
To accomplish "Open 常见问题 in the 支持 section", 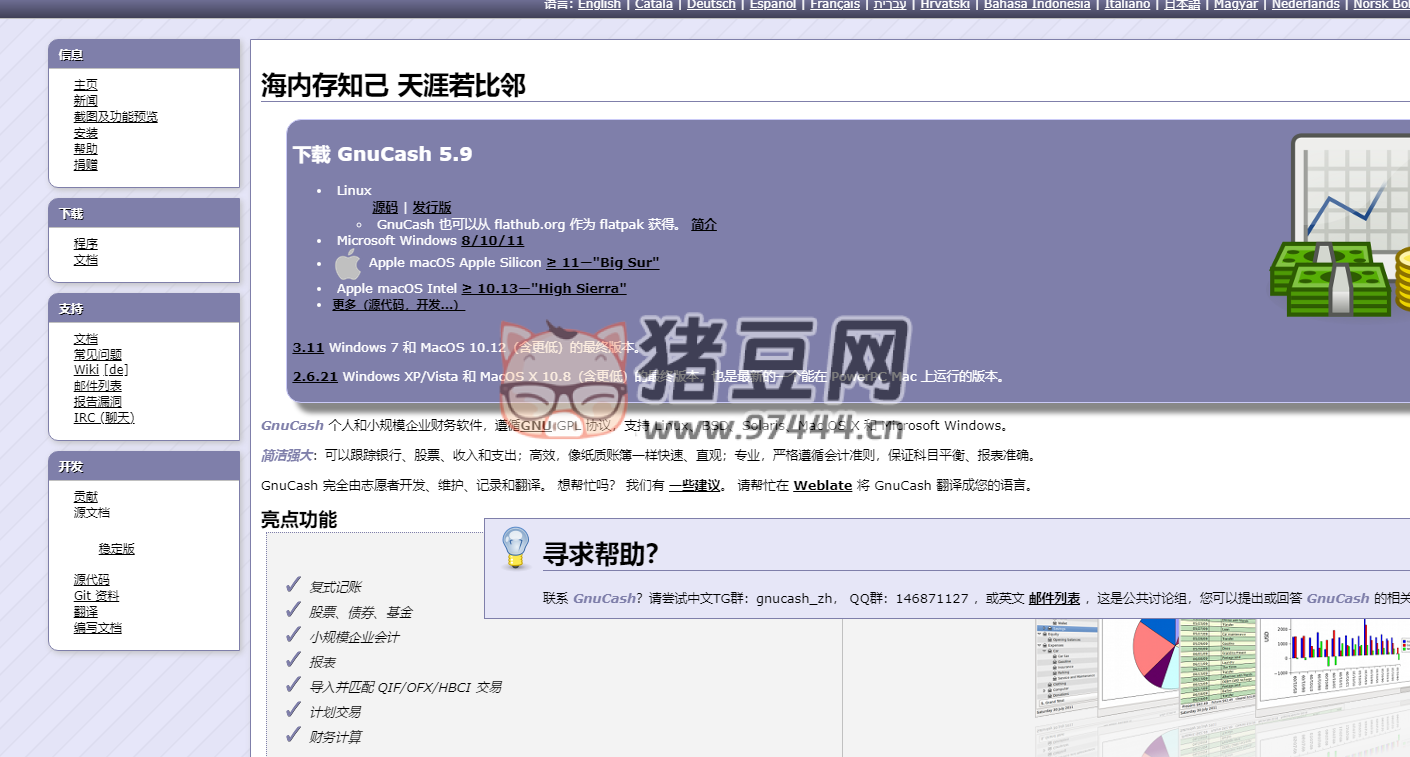I will [97, 355].
